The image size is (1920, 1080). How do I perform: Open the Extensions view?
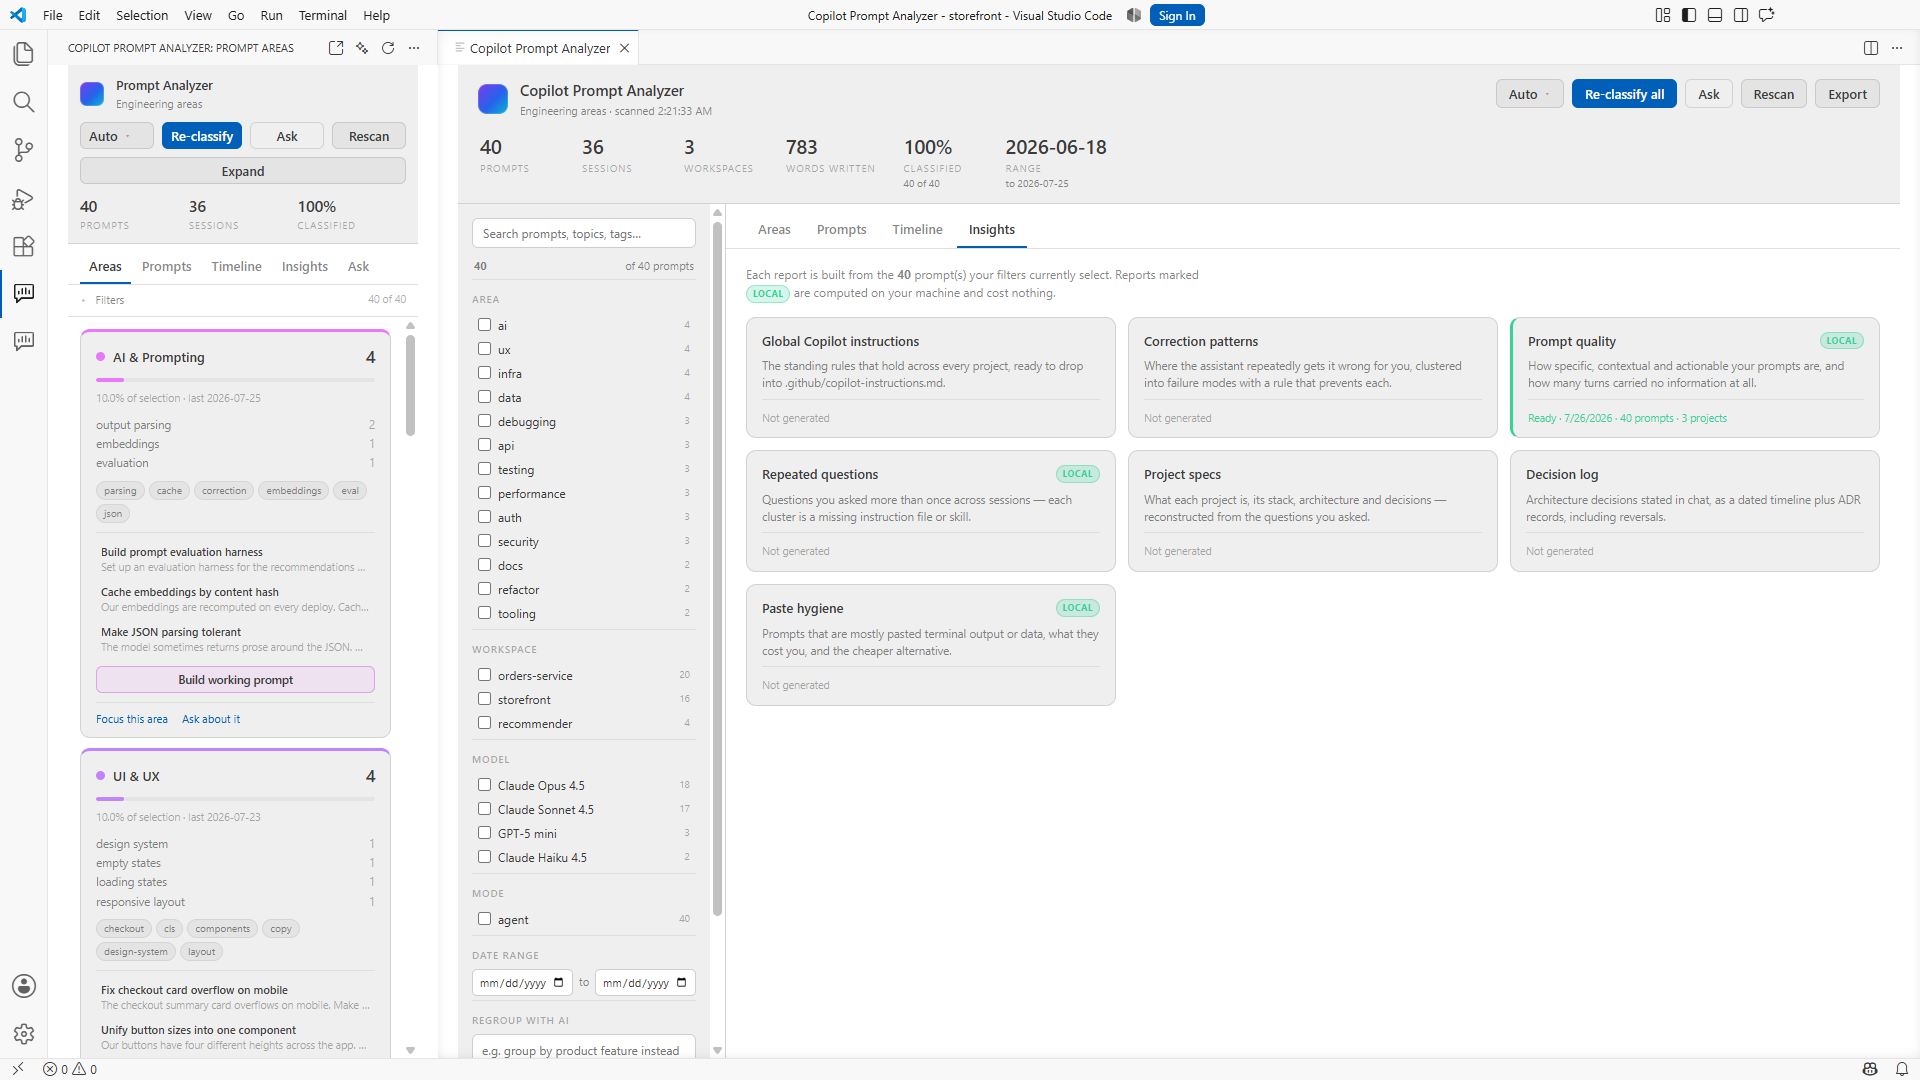pos(23,246)
